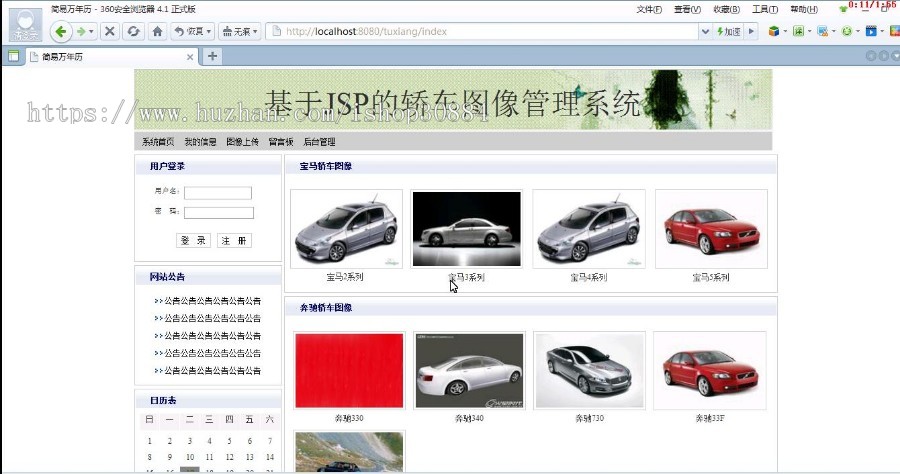Expand the address bar history dropdown arrow
This screenshot has width=900, height=474.
pos(705,32)
